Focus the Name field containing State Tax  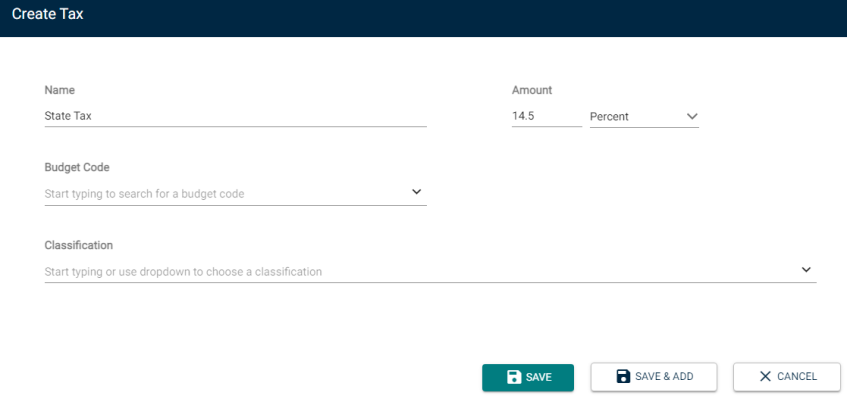click(236, 116)
